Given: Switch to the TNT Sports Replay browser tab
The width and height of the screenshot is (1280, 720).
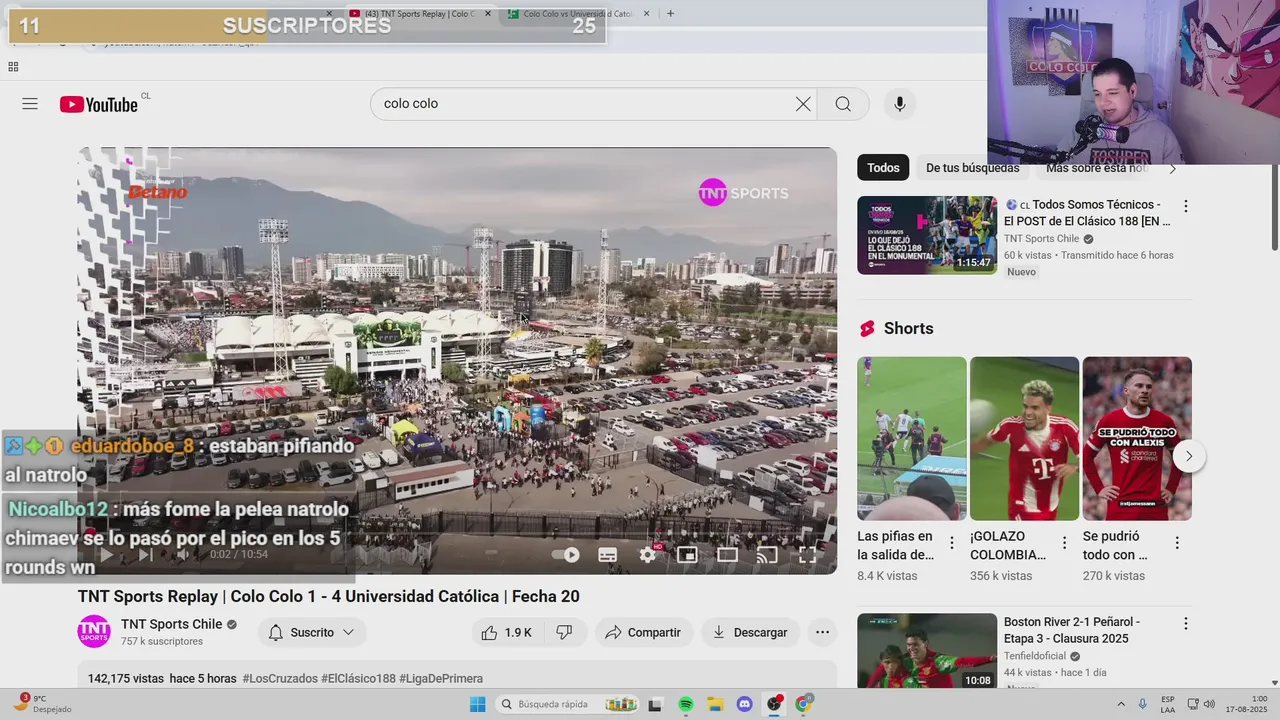Looking at the screenshot, I should tap(420, 13).
